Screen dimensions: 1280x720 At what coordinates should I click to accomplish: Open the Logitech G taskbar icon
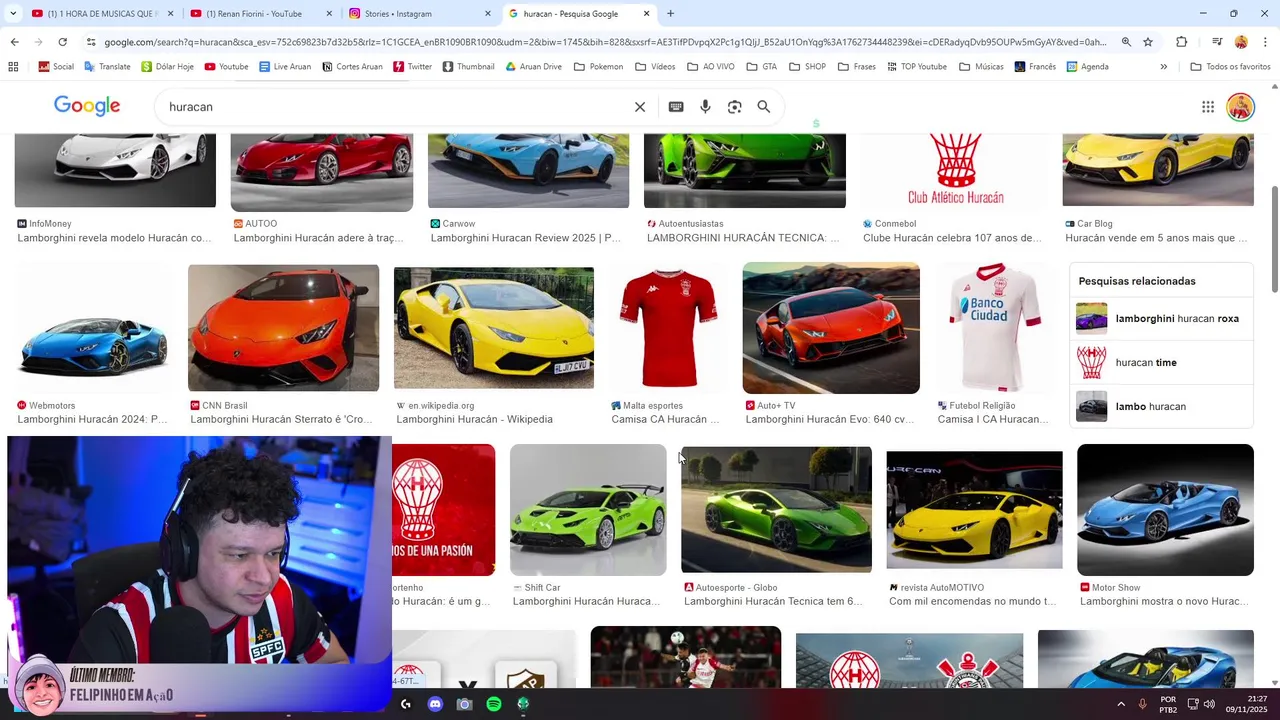[405, 704]
